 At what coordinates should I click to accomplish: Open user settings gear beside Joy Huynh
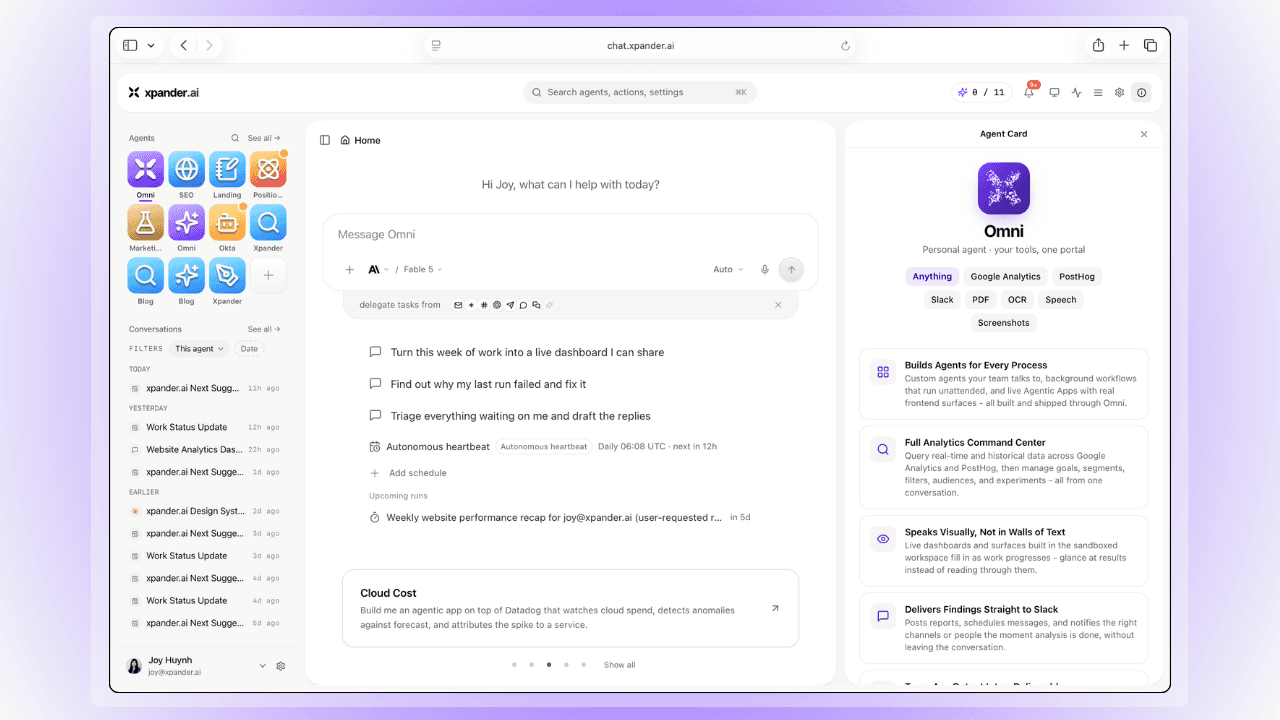281,666
